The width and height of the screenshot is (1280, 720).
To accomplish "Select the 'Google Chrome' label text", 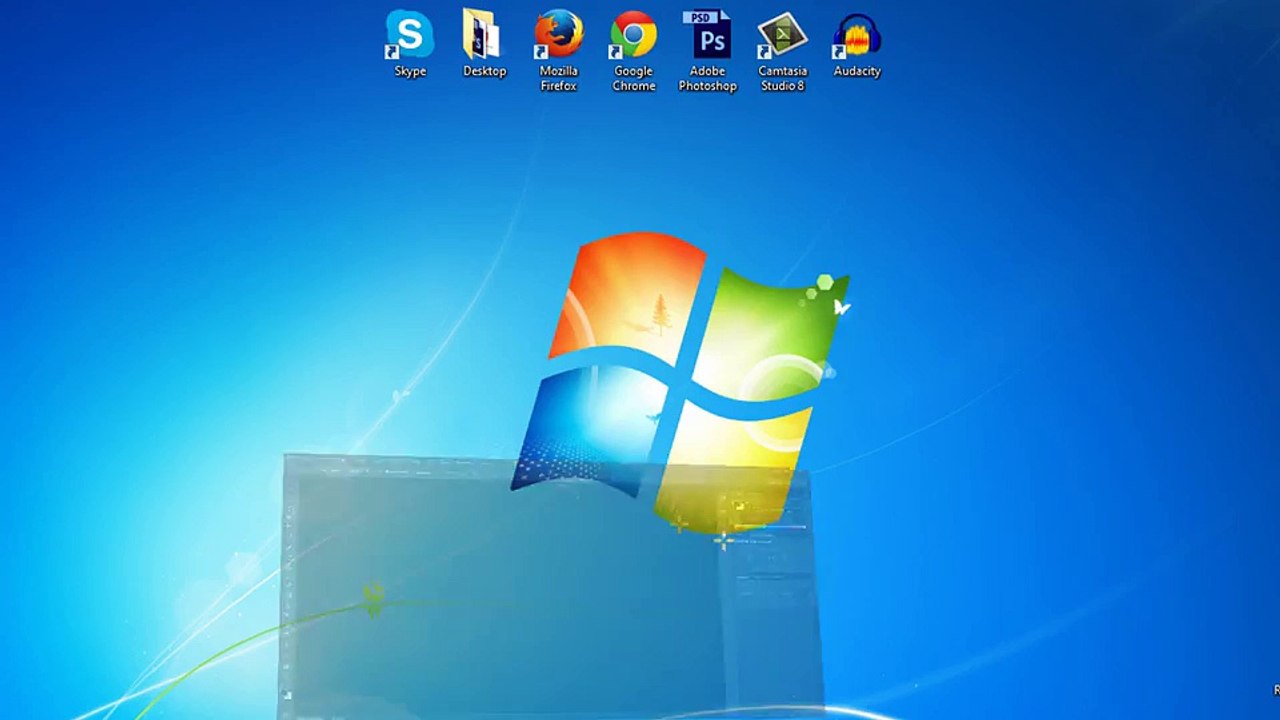I will [x=633, y=78].
